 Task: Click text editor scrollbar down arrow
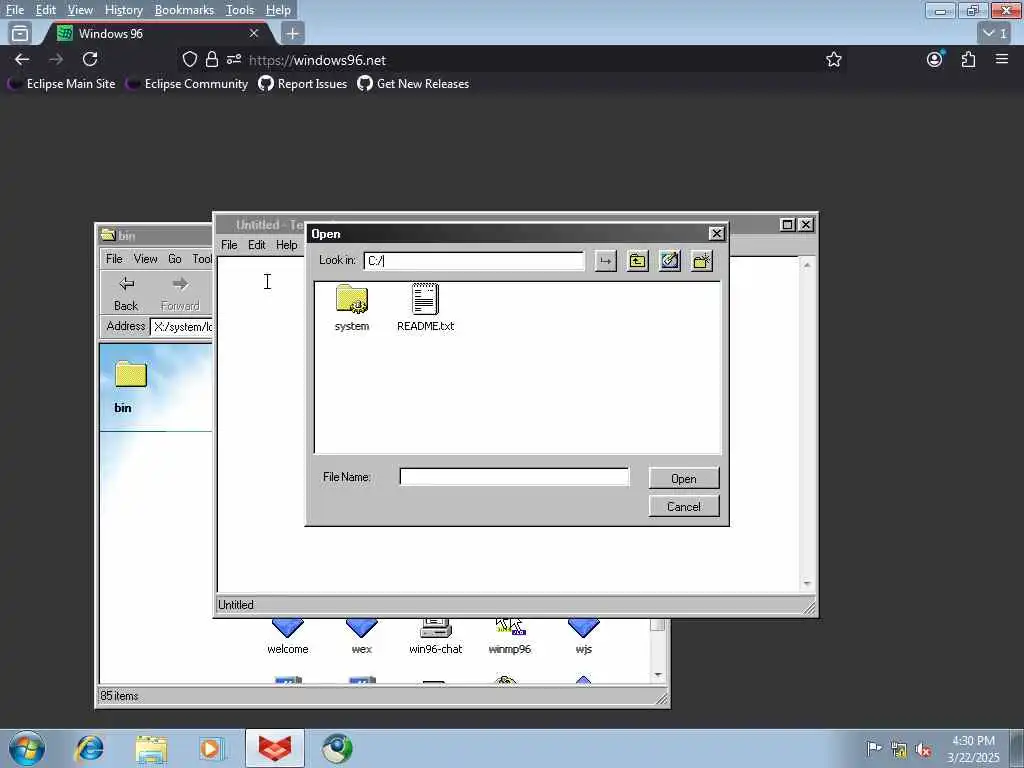point(808,584)
